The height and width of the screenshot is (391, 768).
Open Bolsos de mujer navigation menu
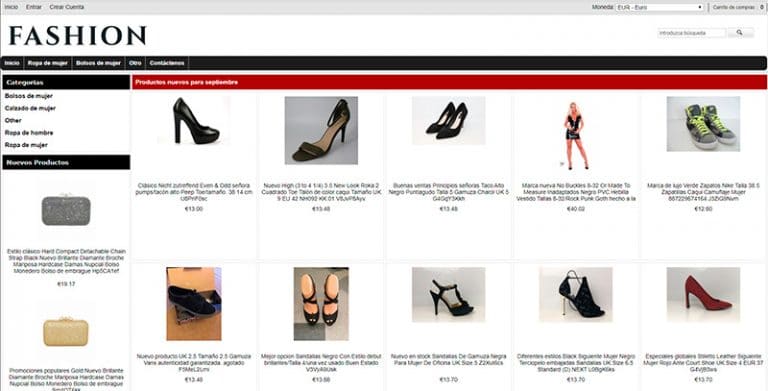(x=98, y=63)
